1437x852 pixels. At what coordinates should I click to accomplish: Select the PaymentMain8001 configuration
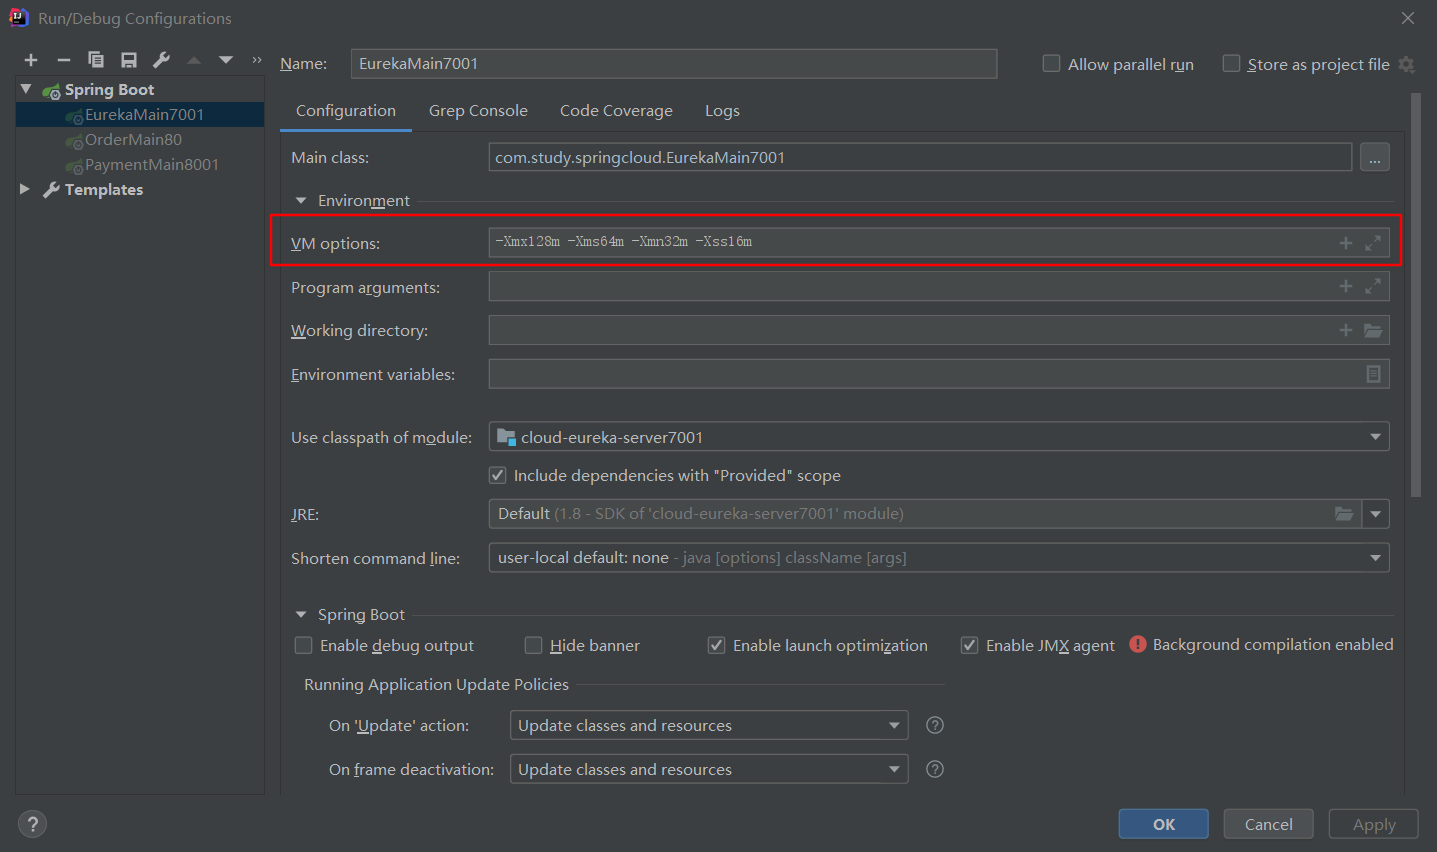coord(140,164)
